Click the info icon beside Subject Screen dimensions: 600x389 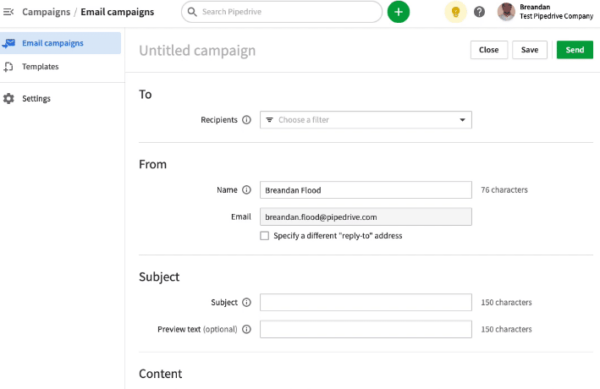point(247,303)
